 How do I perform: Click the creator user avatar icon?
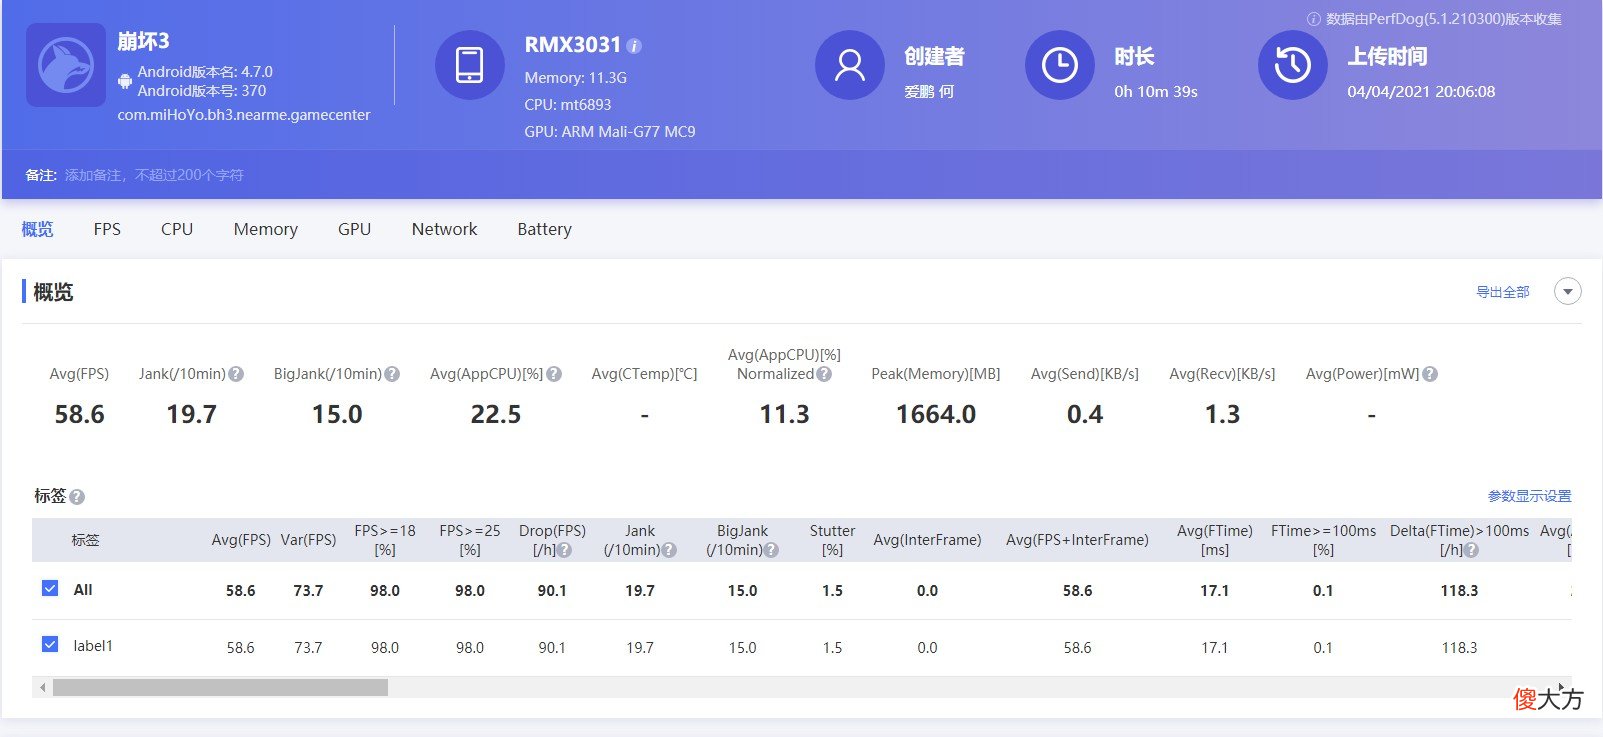[x=850, y=65]
